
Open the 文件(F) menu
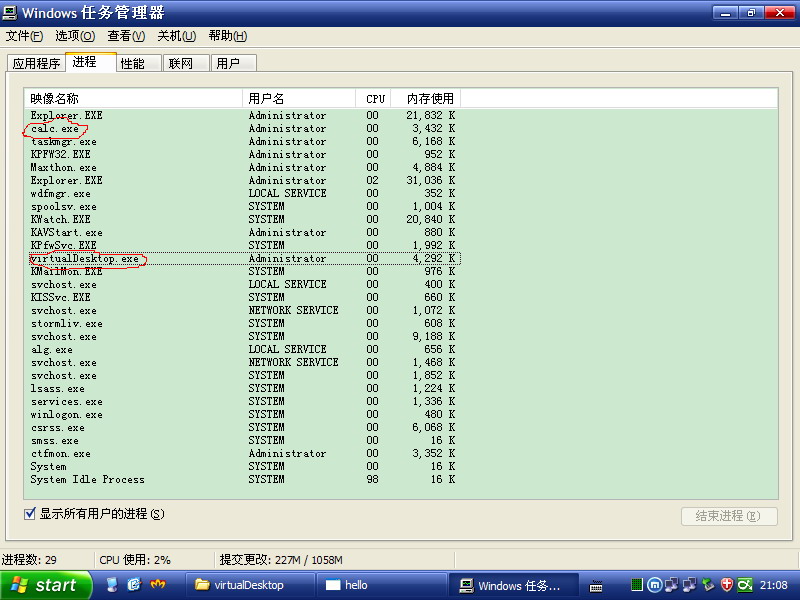[x=24, y=36]
